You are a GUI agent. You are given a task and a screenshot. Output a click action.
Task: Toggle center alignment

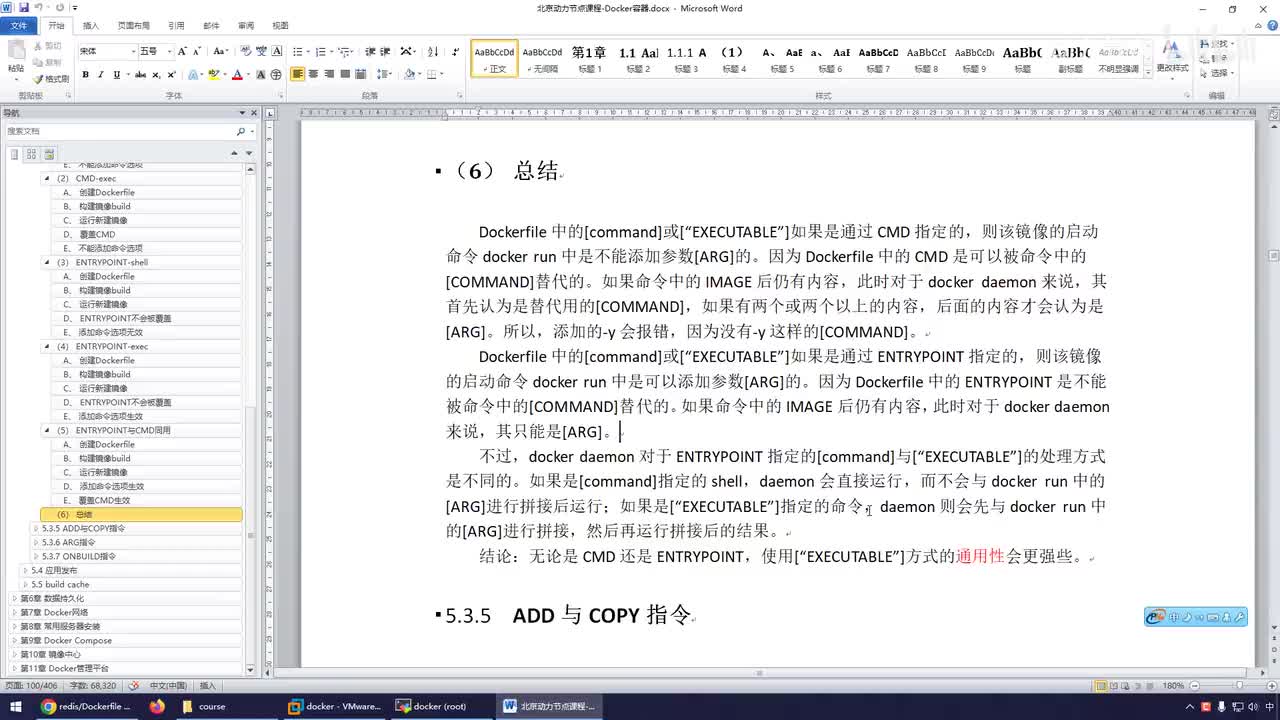[x=313, y=74]
